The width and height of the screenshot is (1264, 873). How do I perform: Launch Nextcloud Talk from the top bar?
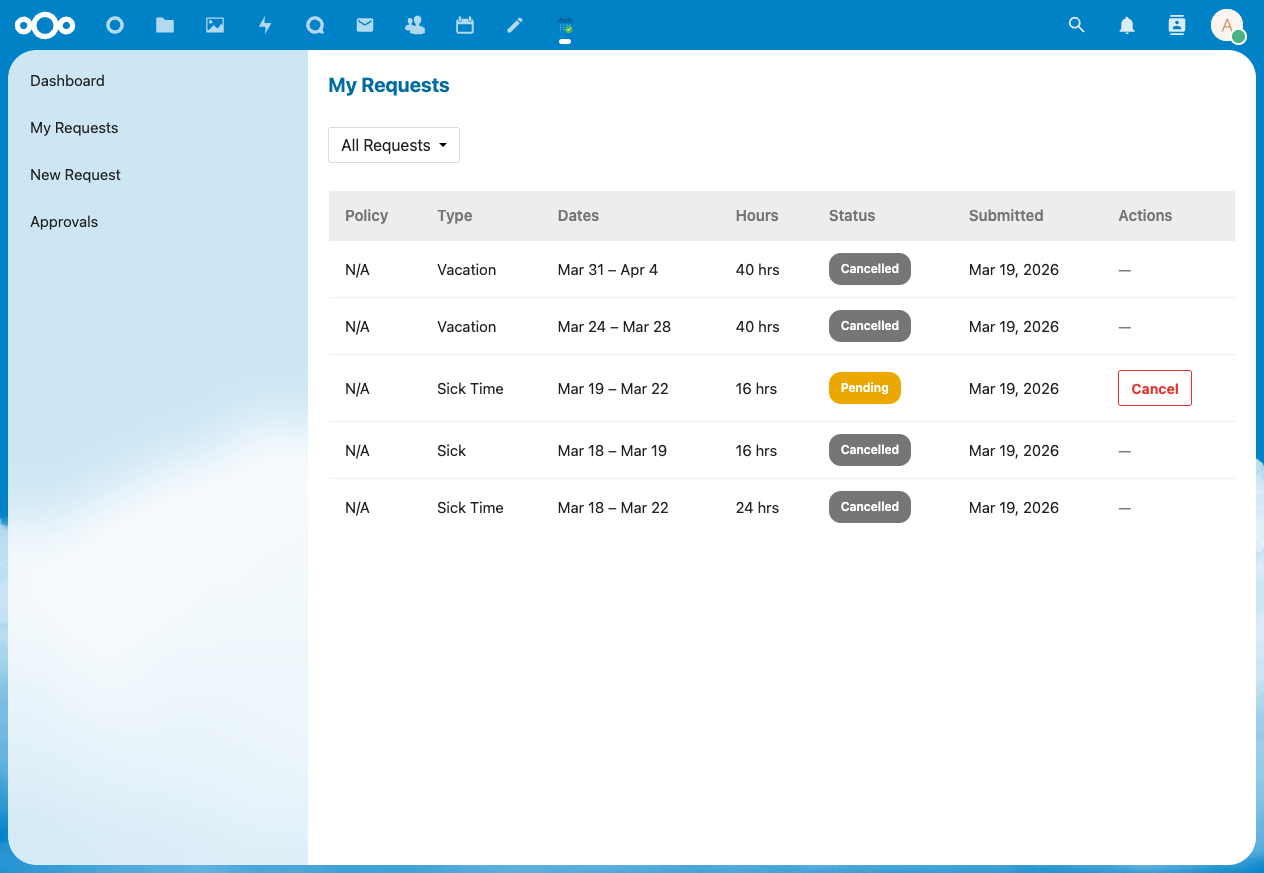(x=315, y=25)
